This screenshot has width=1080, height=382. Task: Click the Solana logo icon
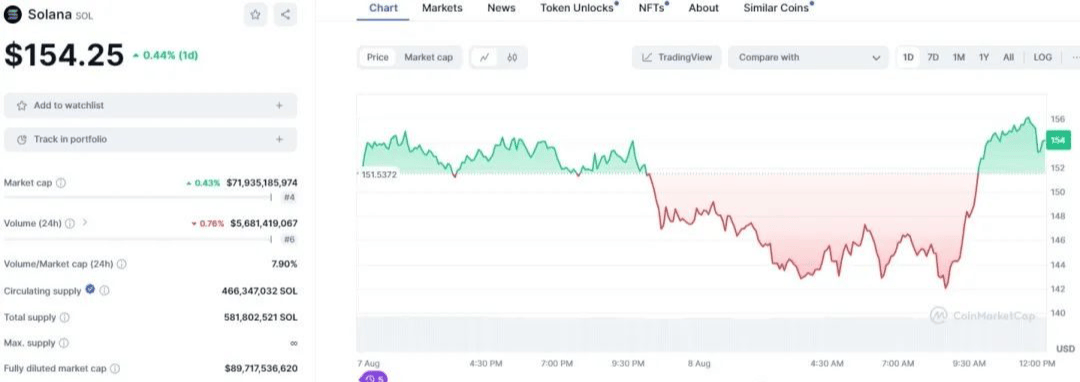[x=13, y=14]
